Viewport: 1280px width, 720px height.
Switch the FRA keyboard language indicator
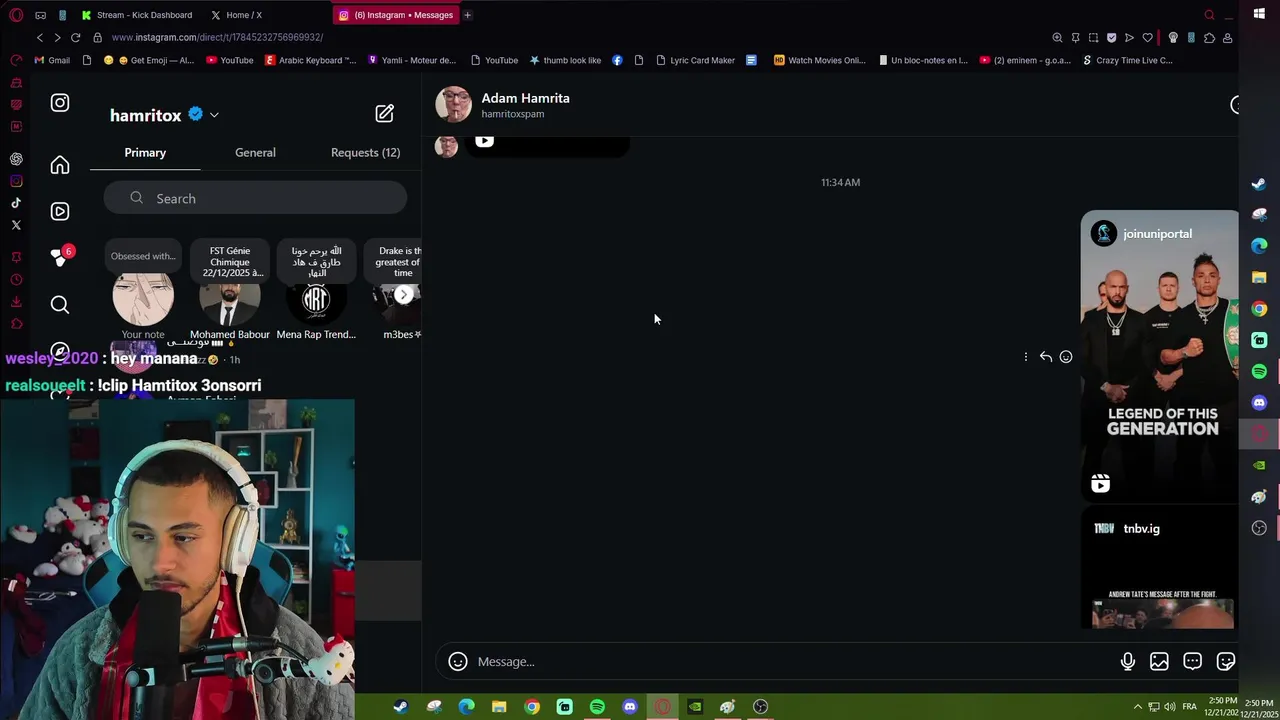point(1189,707)
